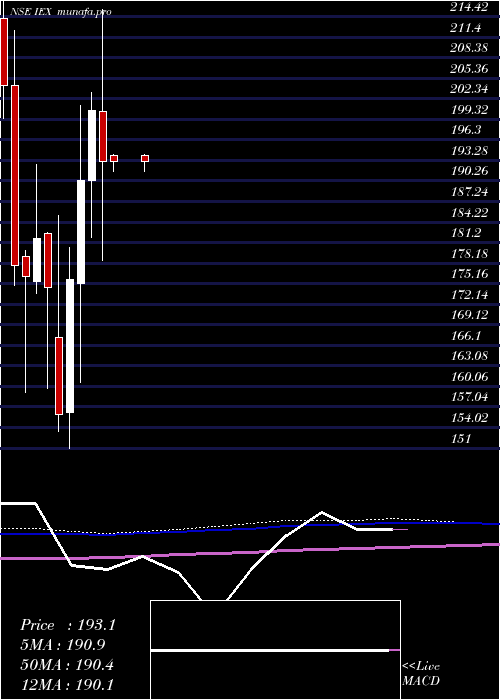
Task: Select the 175.16 price axis label
Action: point(469,274)
